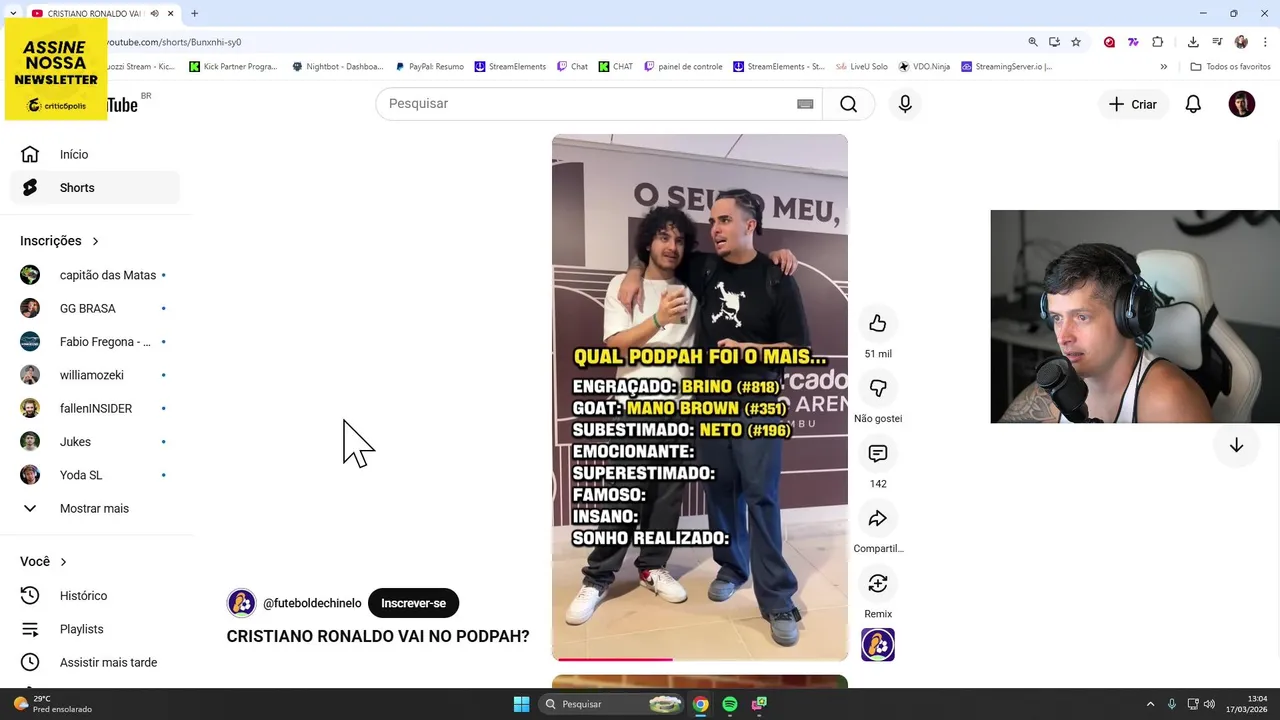This screenshot has width=1280, height=720.
Task: Open Chrome downloads icon
Action: (1193, 42)
